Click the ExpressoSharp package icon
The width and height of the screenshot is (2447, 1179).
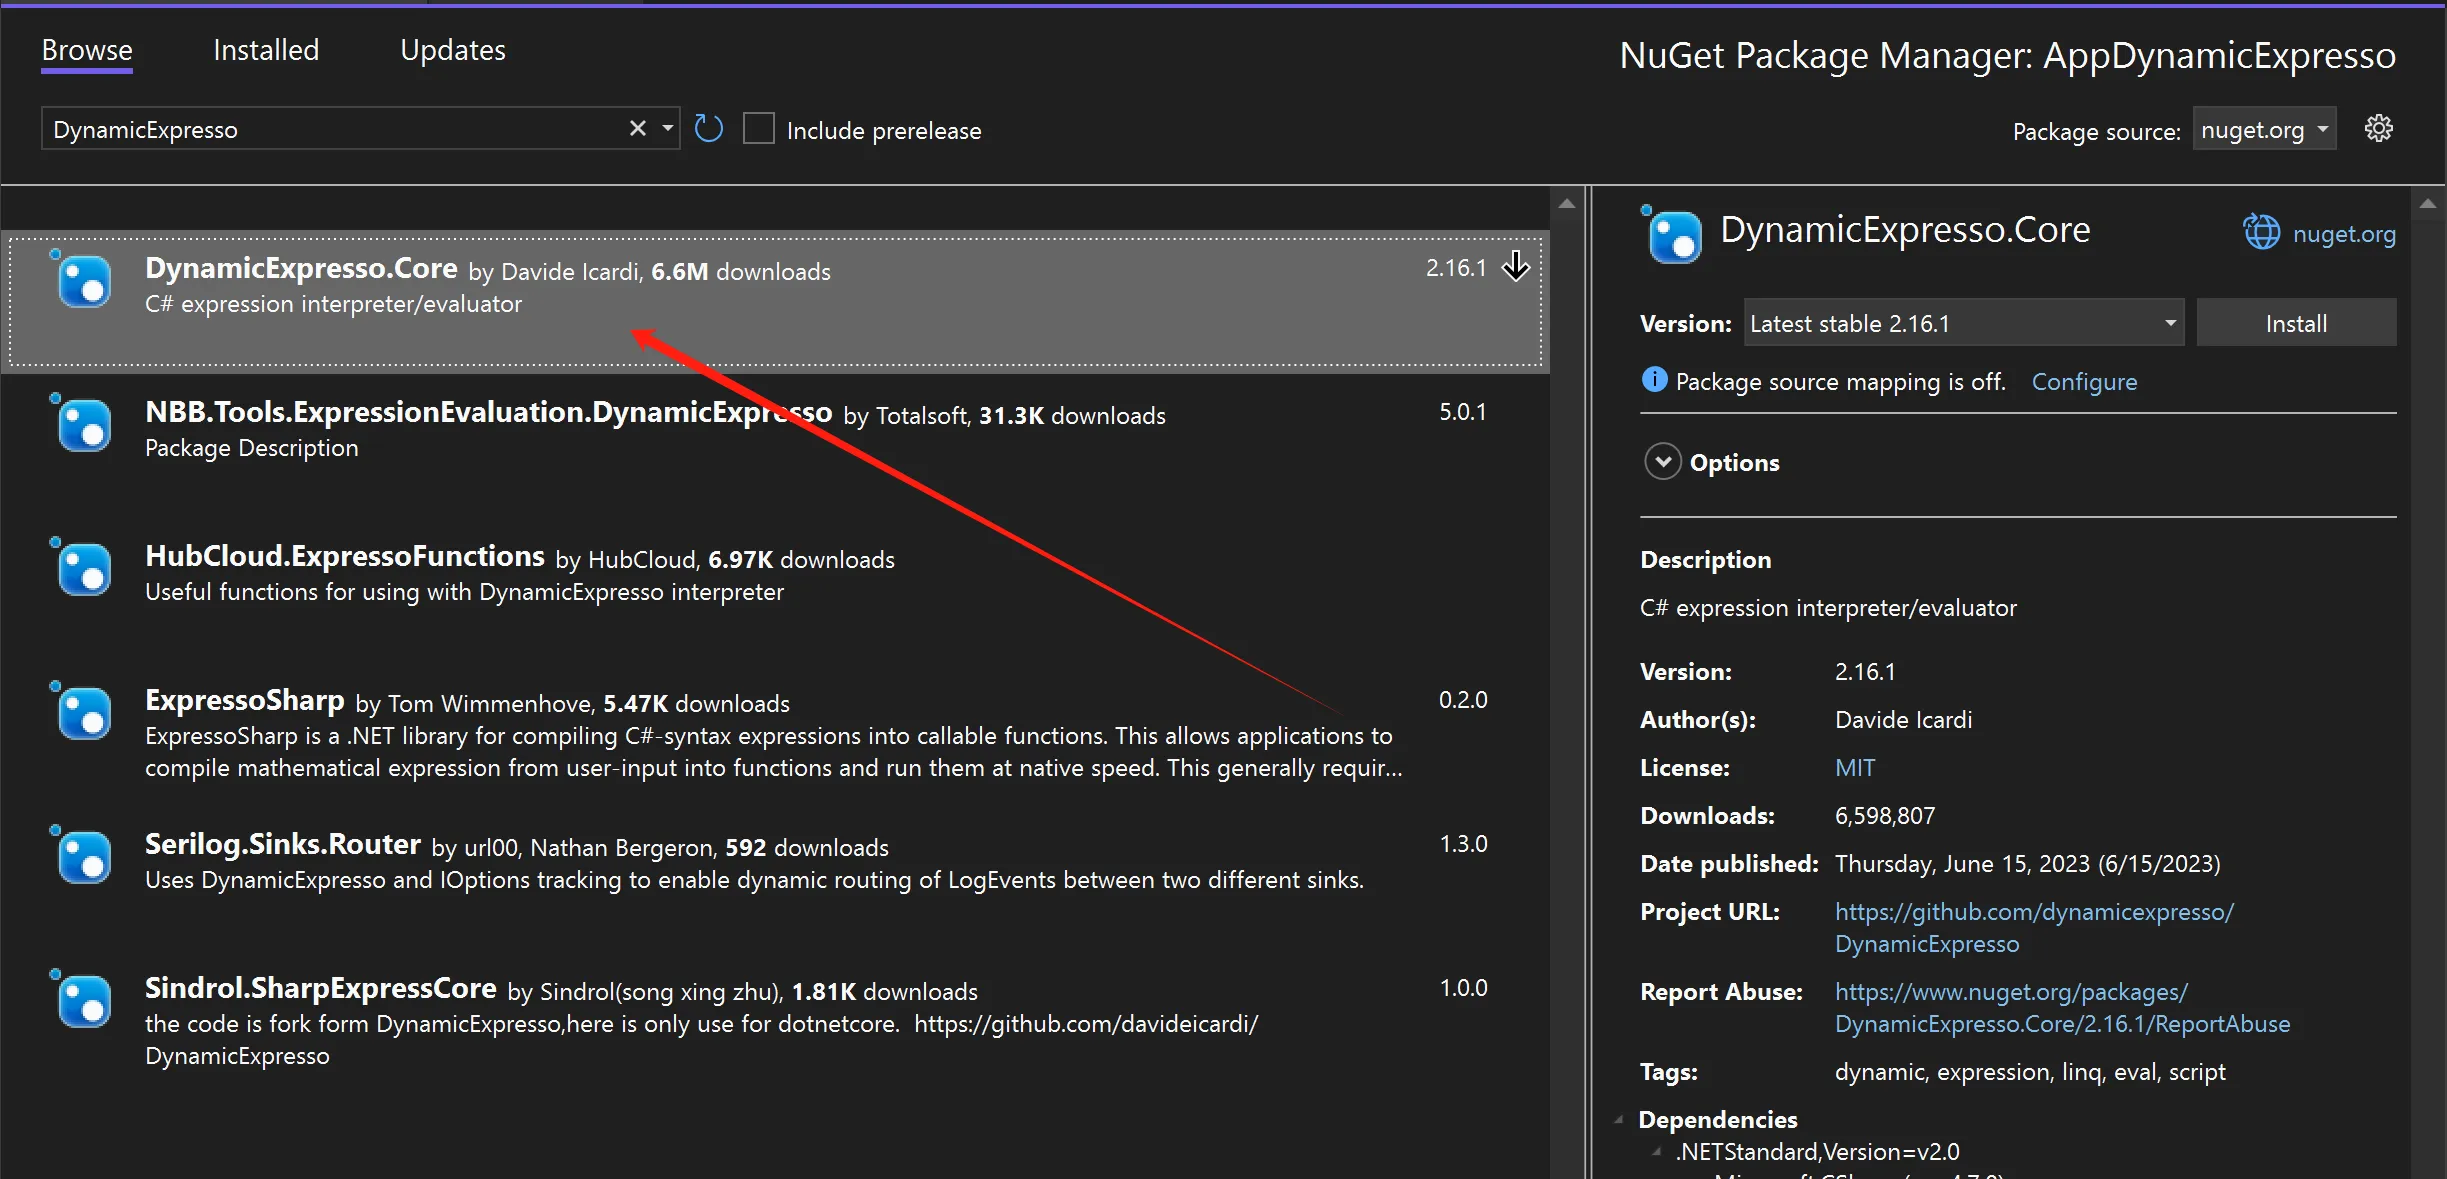[x=82, y=712]
